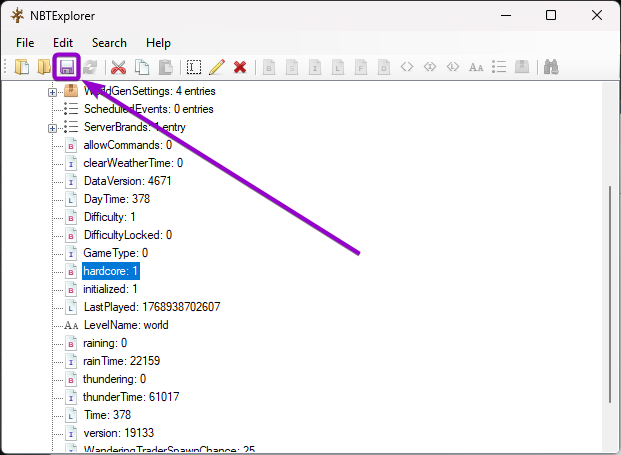The height and width of the screenshot is (455, 621).
Task: Click the Add Float tag icon
Action: (361, 67)
